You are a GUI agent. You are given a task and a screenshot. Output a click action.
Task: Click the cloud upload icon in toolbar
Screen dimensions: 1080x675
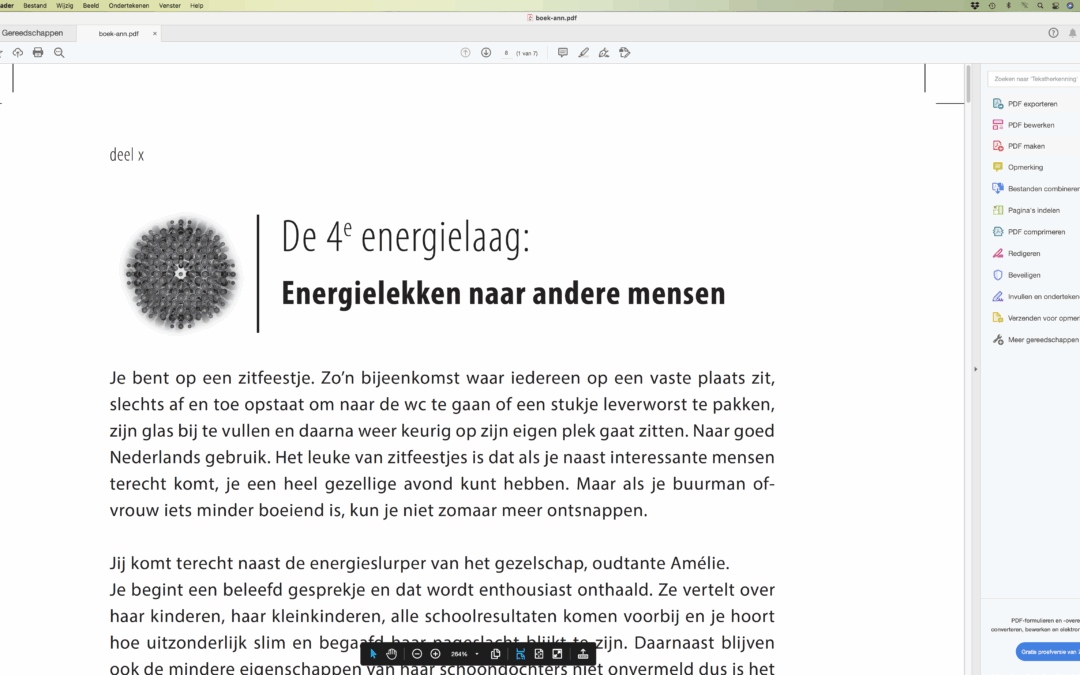click(x=18, y=52)
